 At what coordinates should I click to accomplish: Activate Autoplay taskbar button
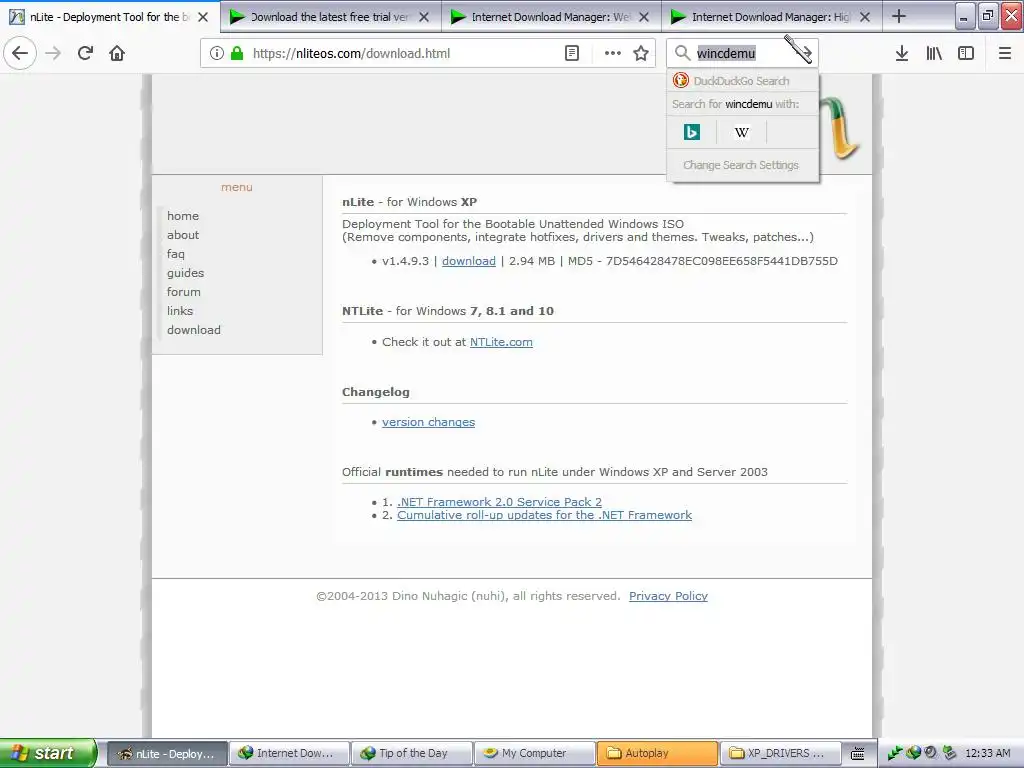tap(656, 754)
